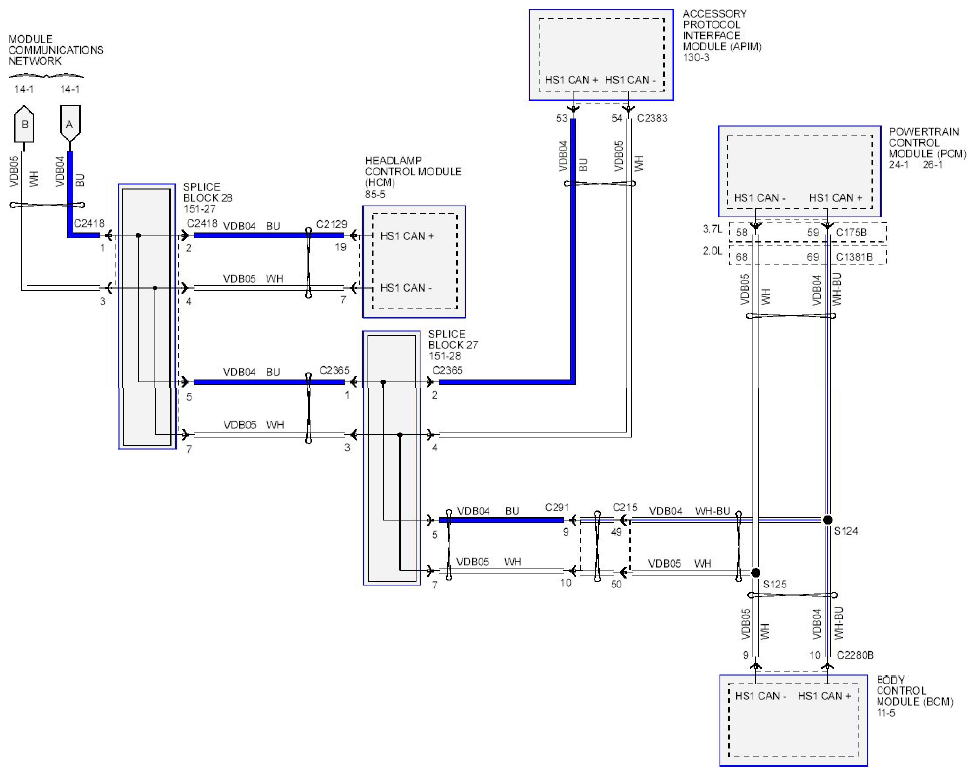Select the "SPLICE BLOCK 28" label
This screenshot has width=976, height=776.
208,192
